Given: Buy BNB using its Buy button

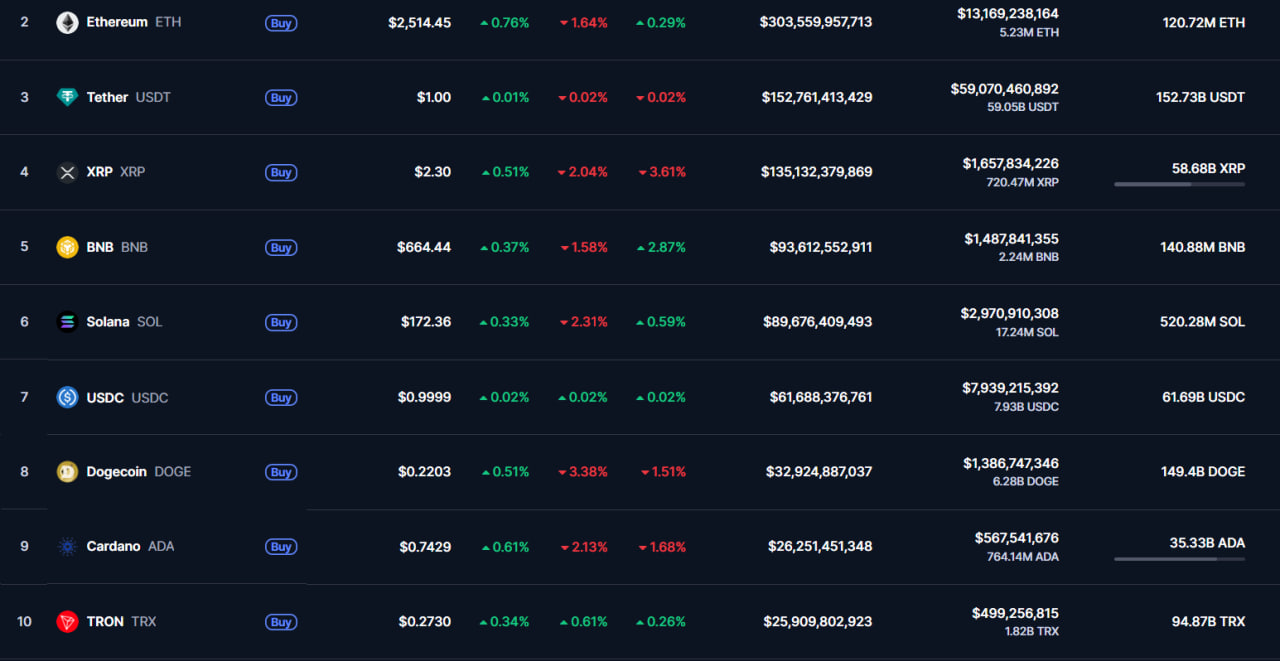Looking at the screenshot, I should [281, 248].
